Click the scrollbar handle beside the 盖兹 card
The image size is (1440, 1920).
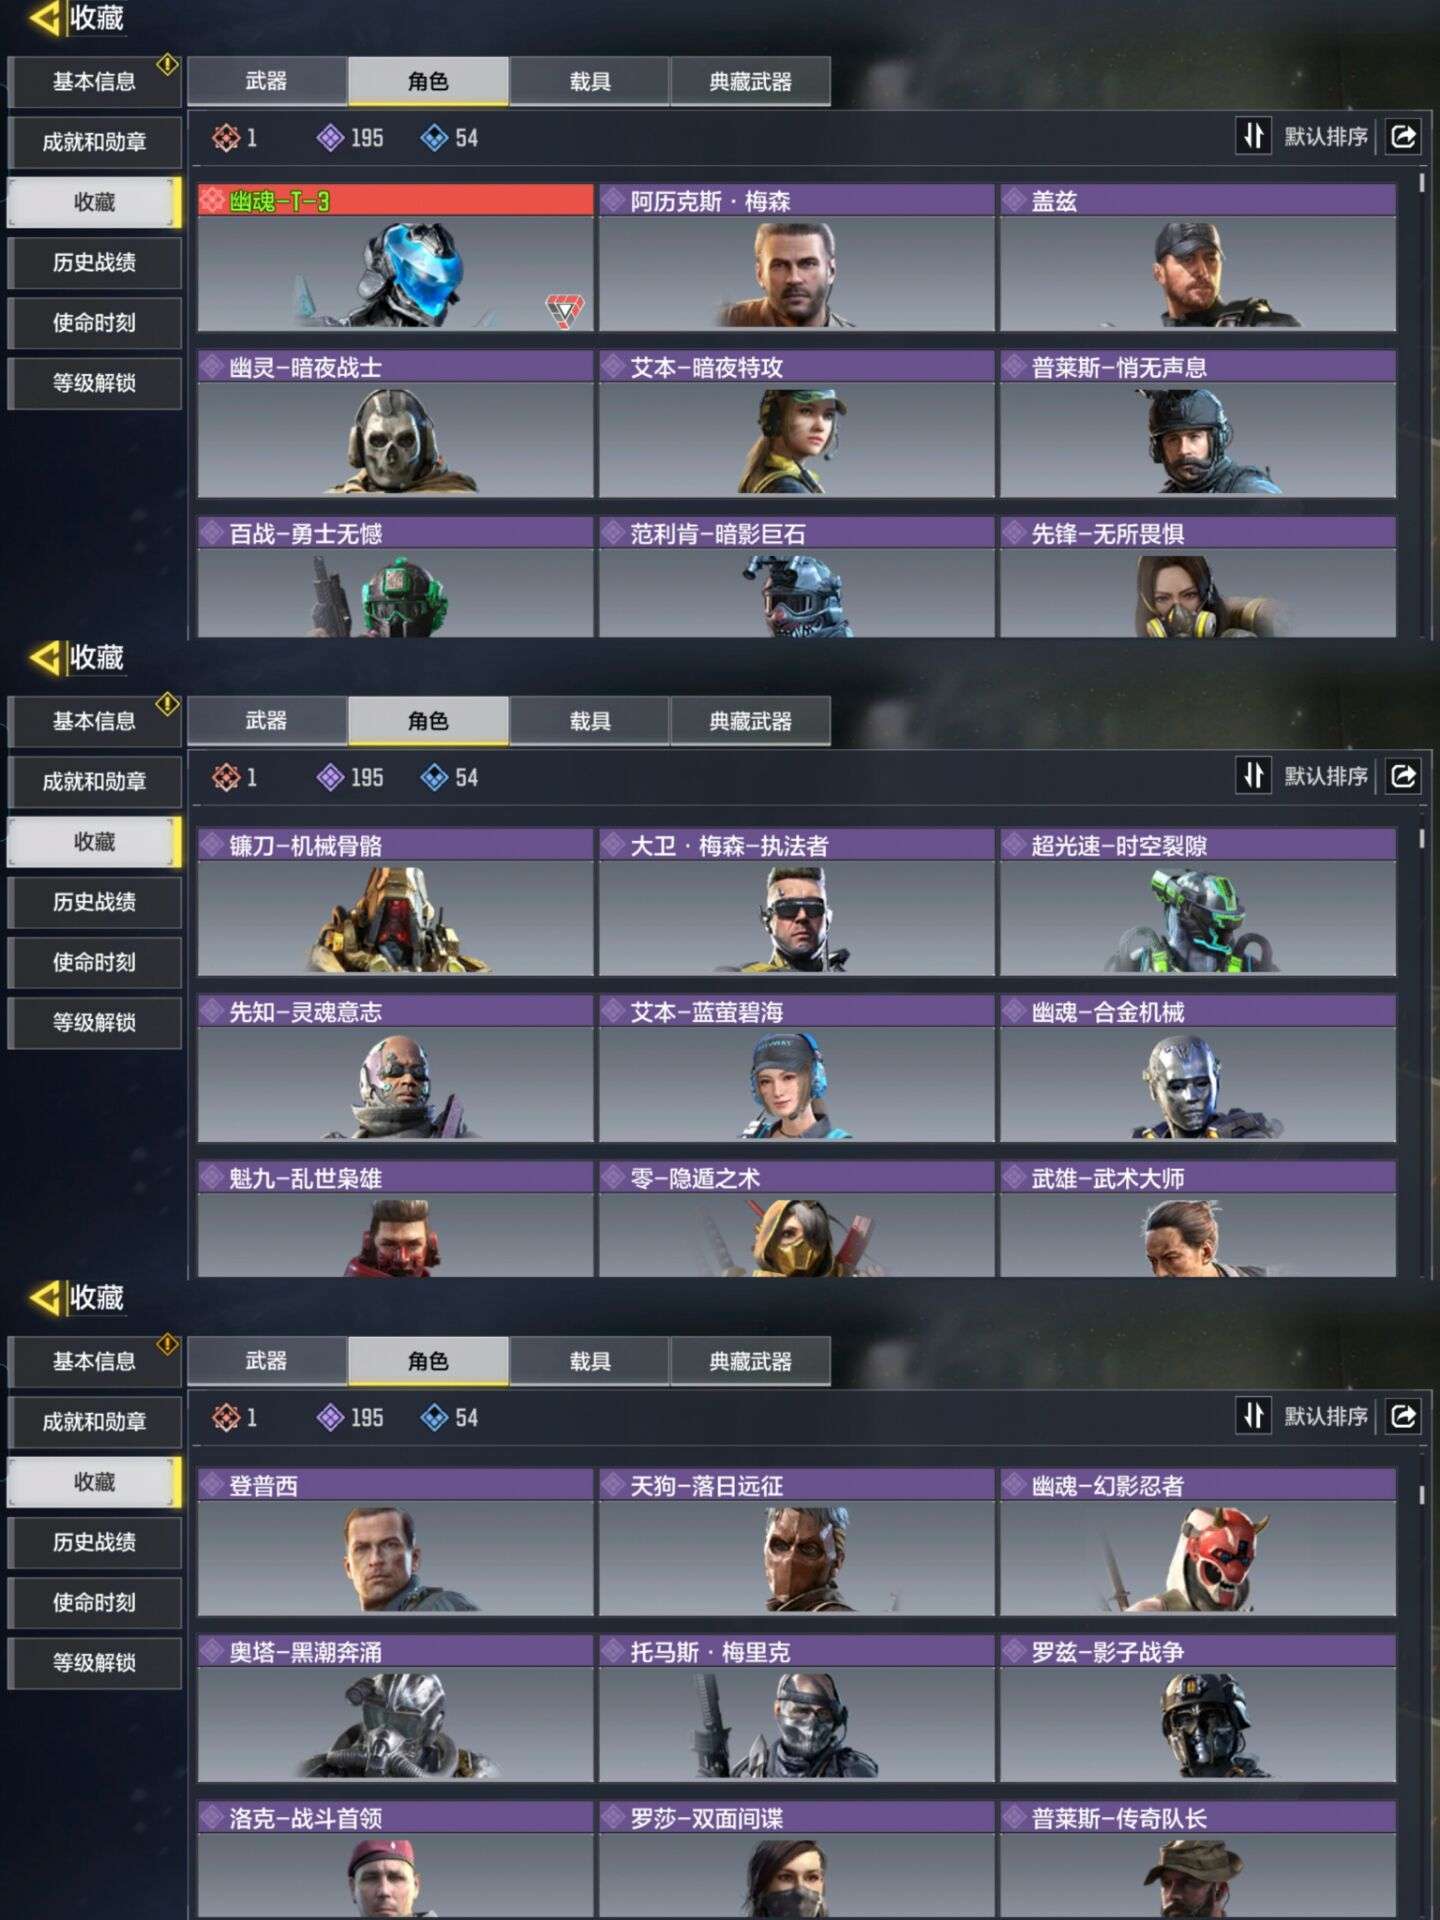tap(1422, 184)
